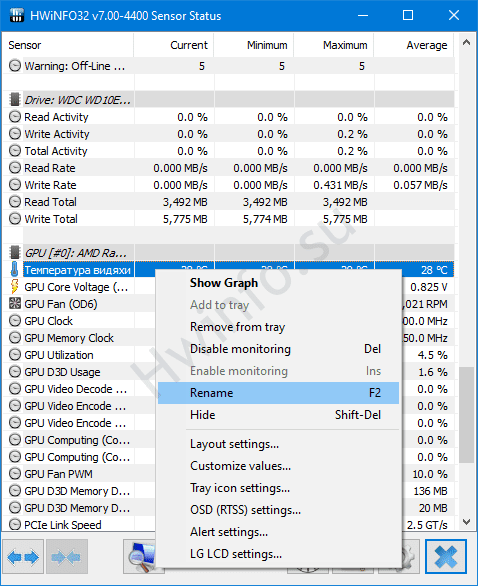Click the Sensor column header
Viewport: 478px width, 586px height.
point(68,45)
